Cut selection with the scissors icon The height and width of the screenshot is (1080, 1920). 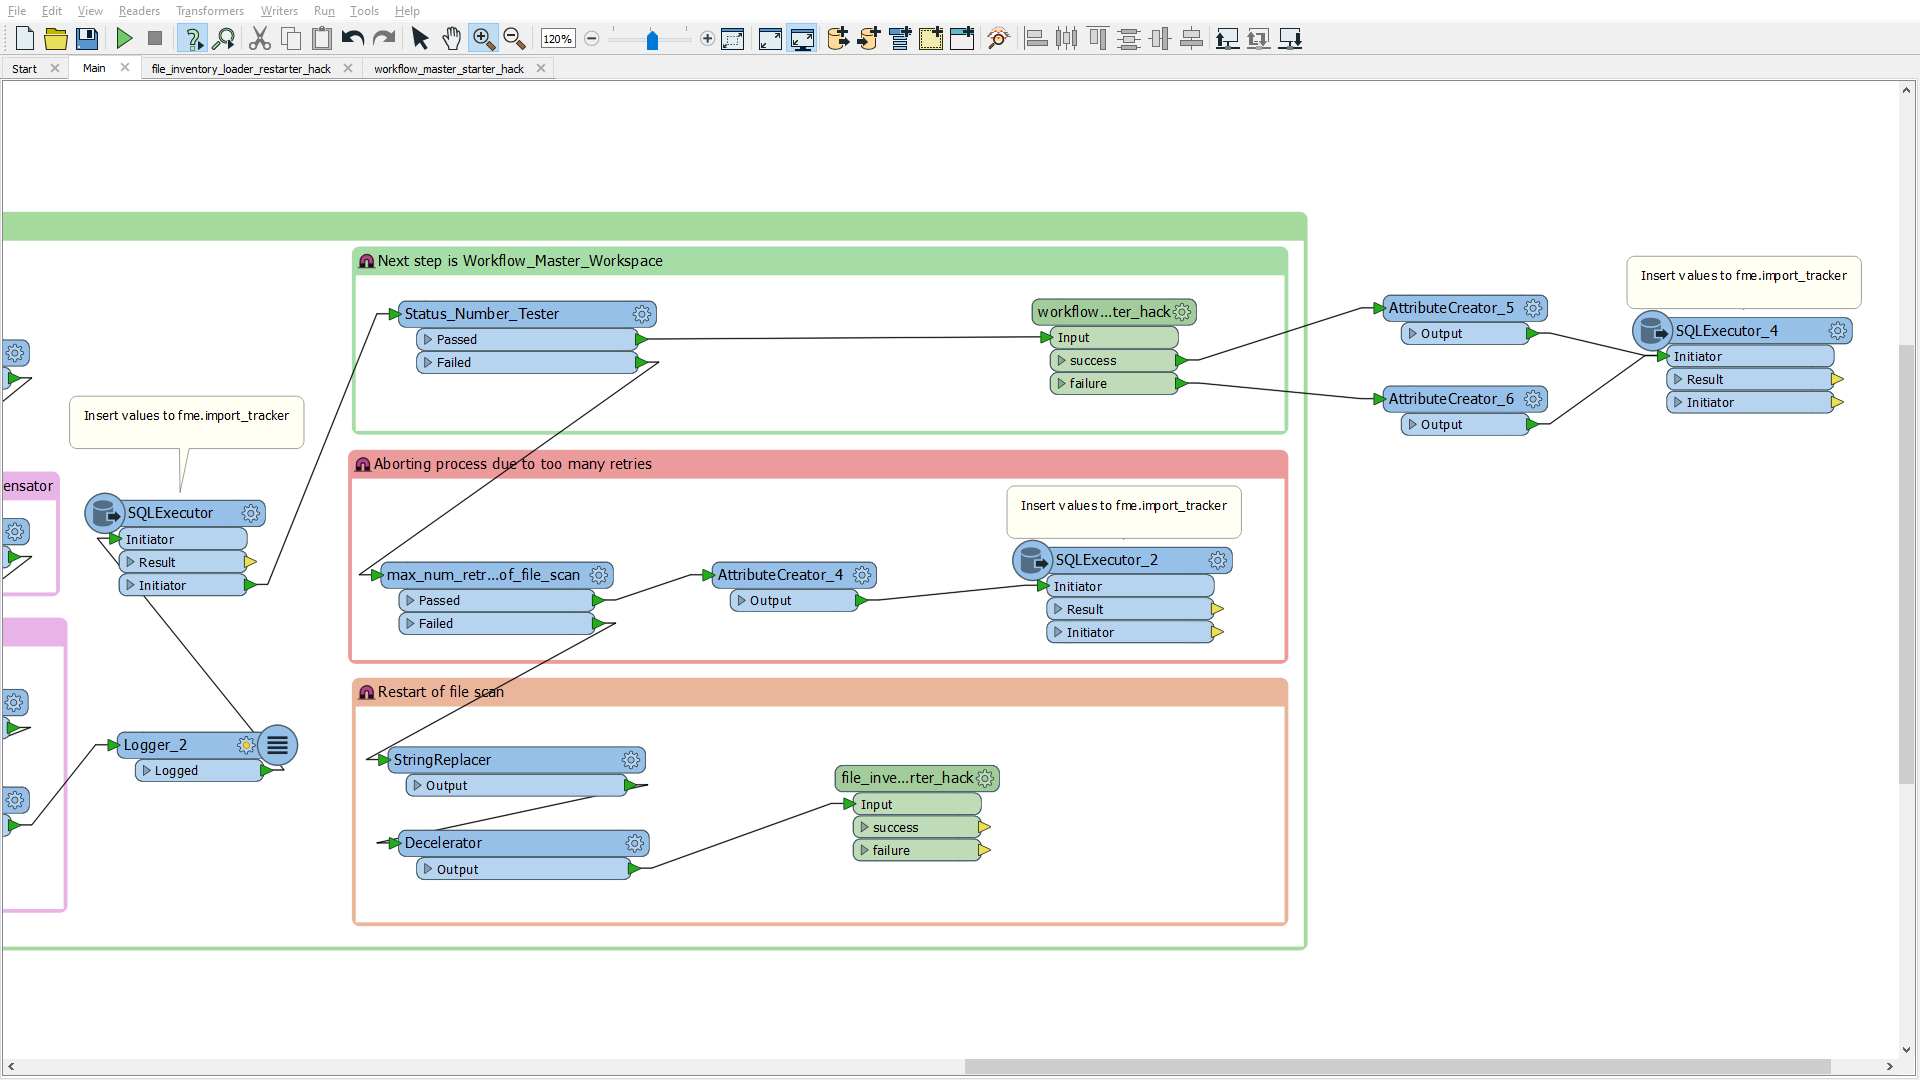[260, 39]
